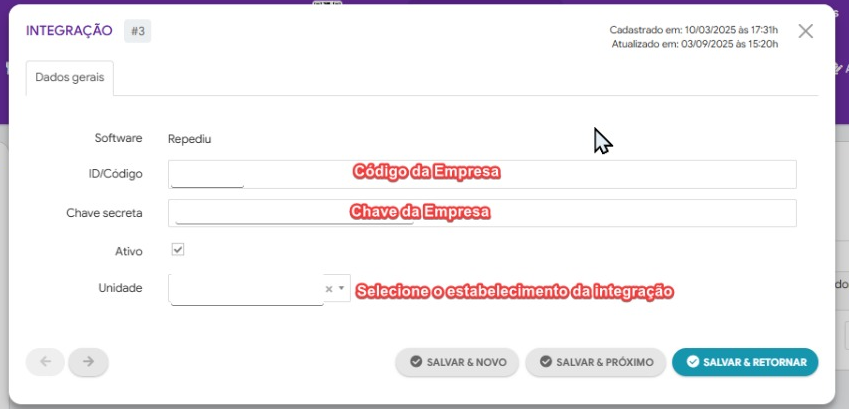
Task: Click the Ativo field label
Action: (129, 250)
